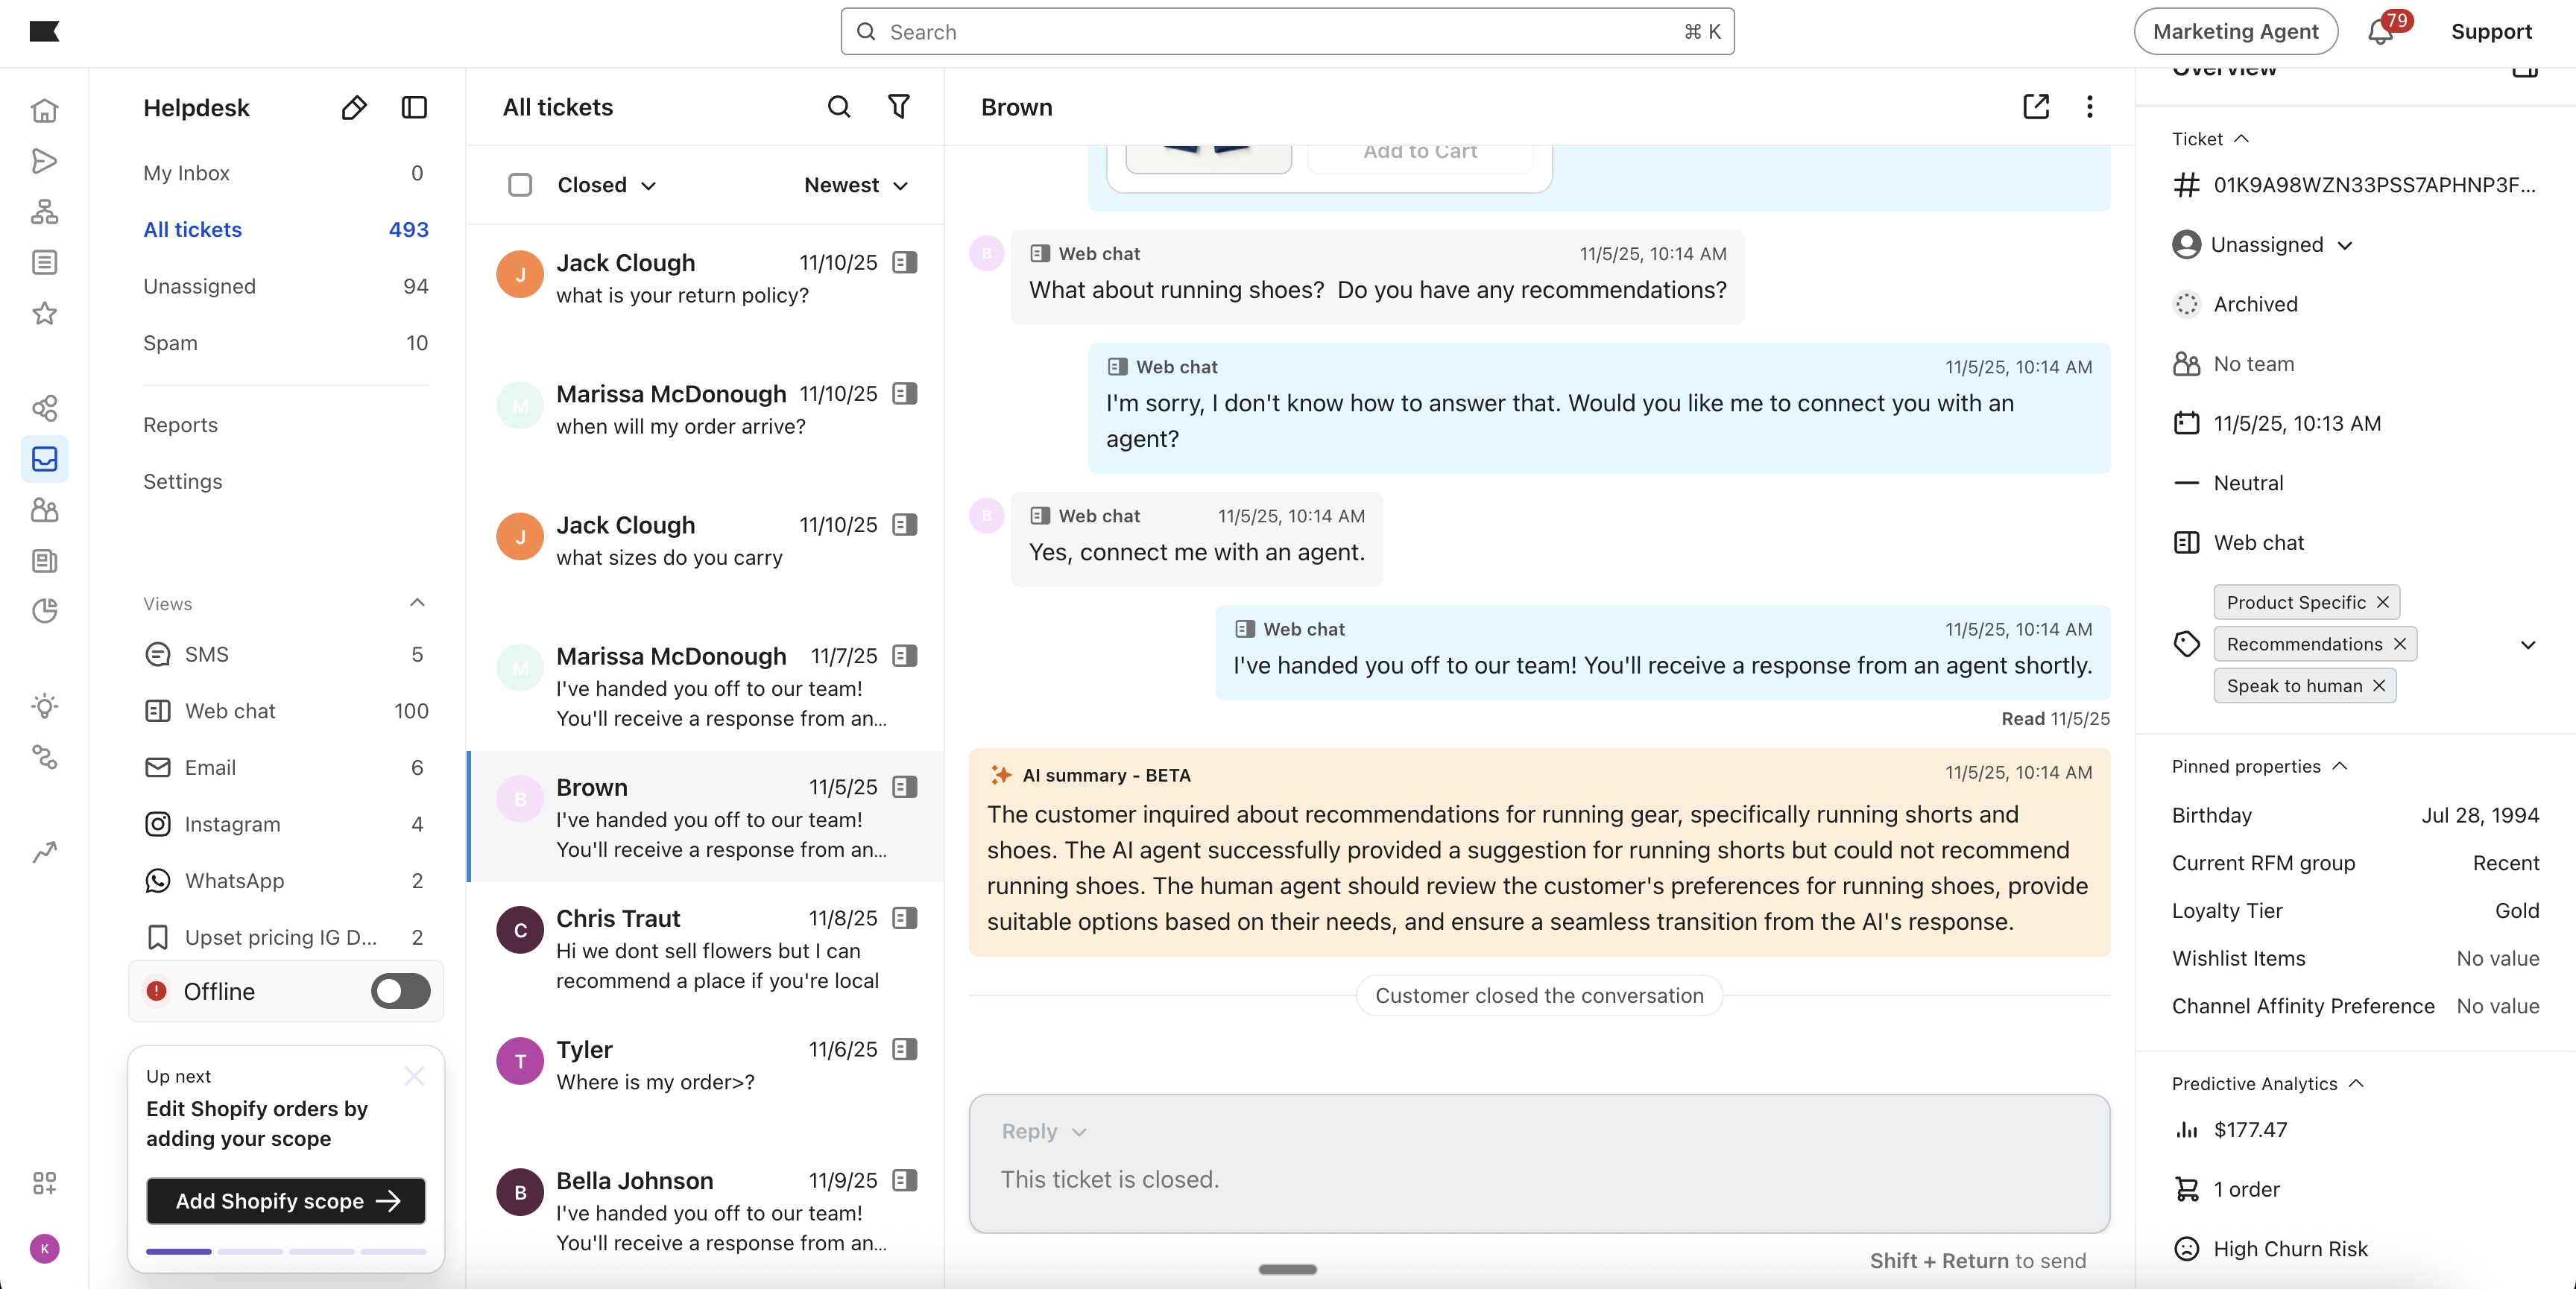Select the Web chat view
The width and height of the screenshot is (2576, 1289).
(230, 711)
